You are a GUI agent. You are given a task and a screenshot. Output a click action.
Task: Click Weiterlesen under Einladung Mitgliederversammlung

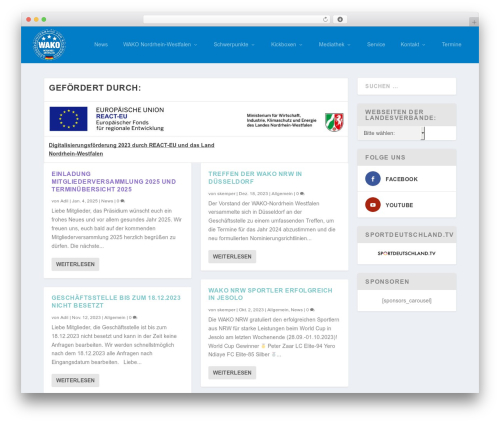coord(75,264)
